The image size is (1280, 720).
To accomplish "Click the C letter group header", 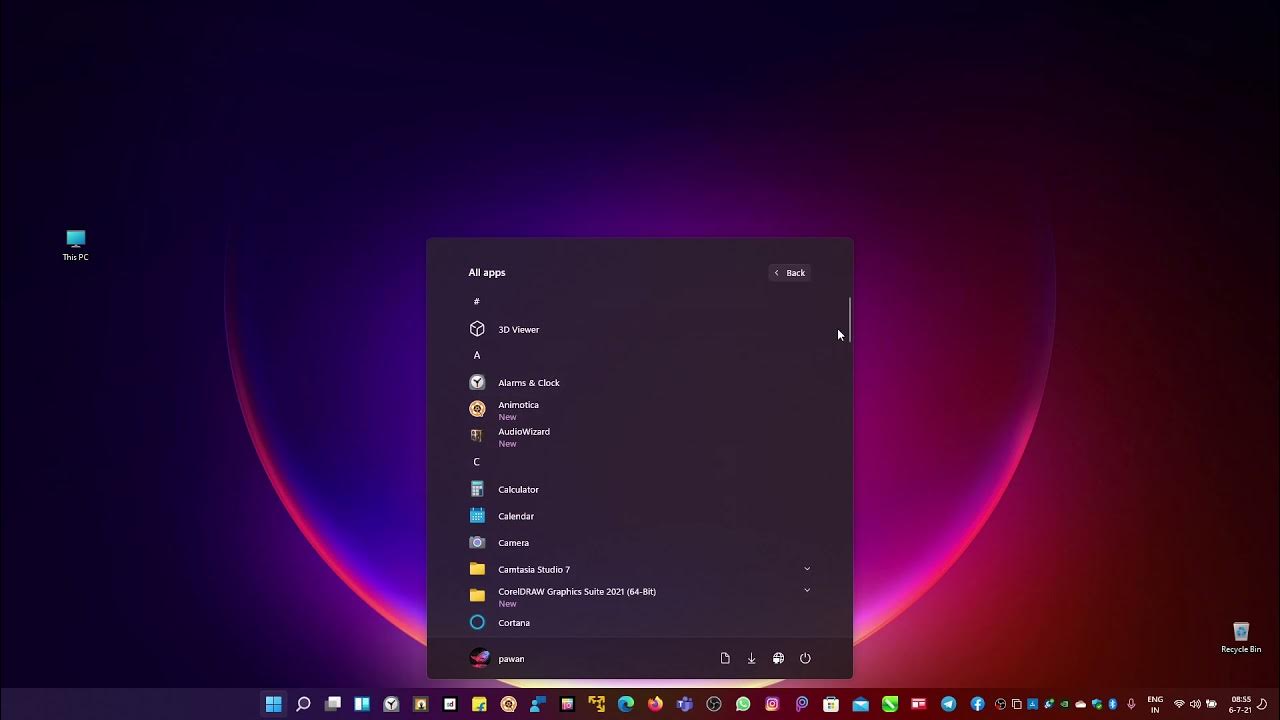I will (477, 462).
